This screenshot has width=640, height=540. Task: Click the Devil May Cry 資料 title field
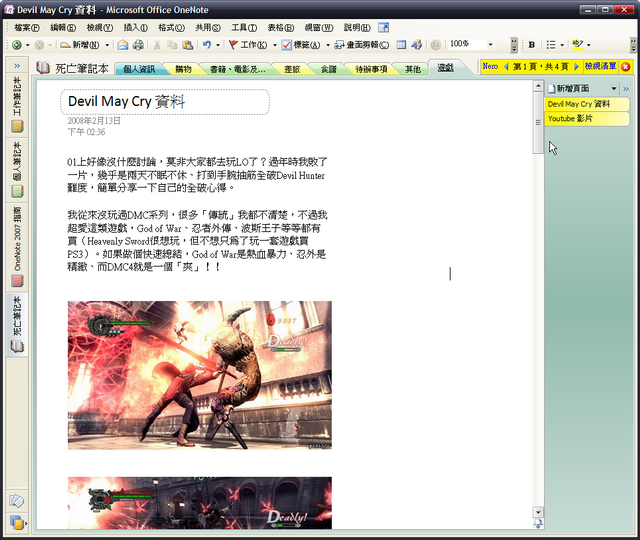165,102
